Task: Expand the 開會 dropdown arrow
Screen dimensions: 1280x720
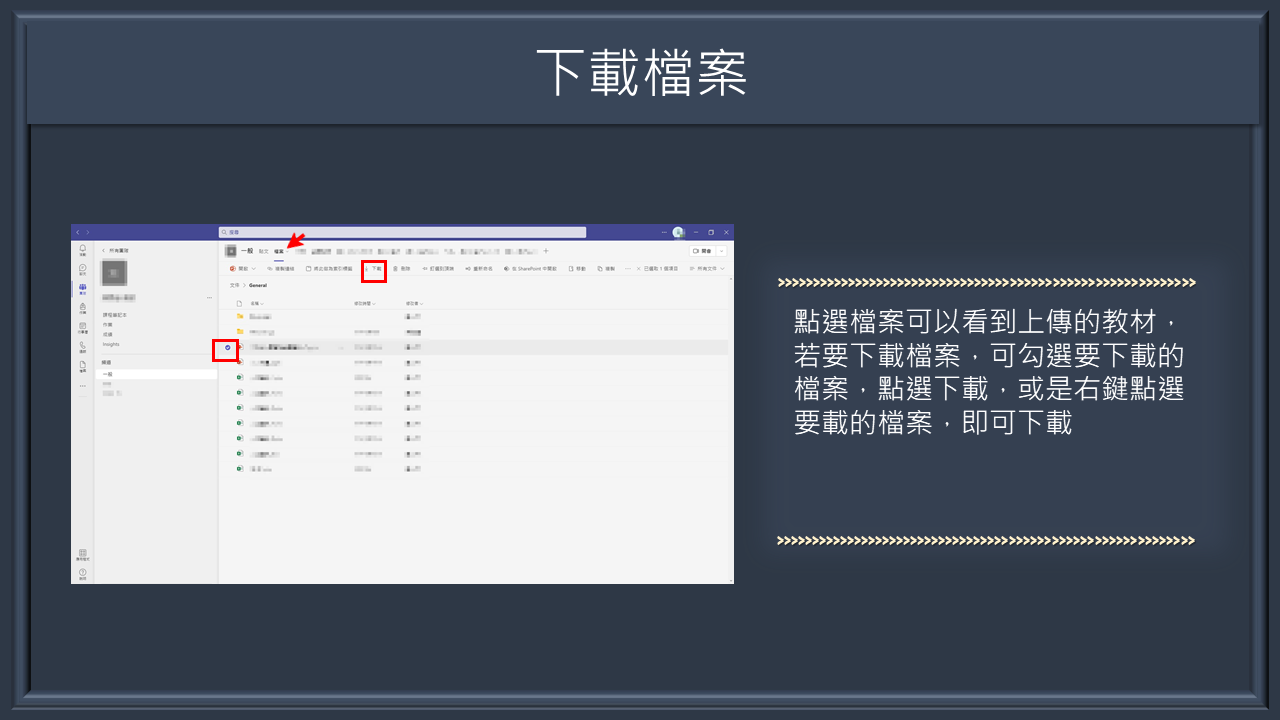Action: pyautogui.click(x=721, y=251)
